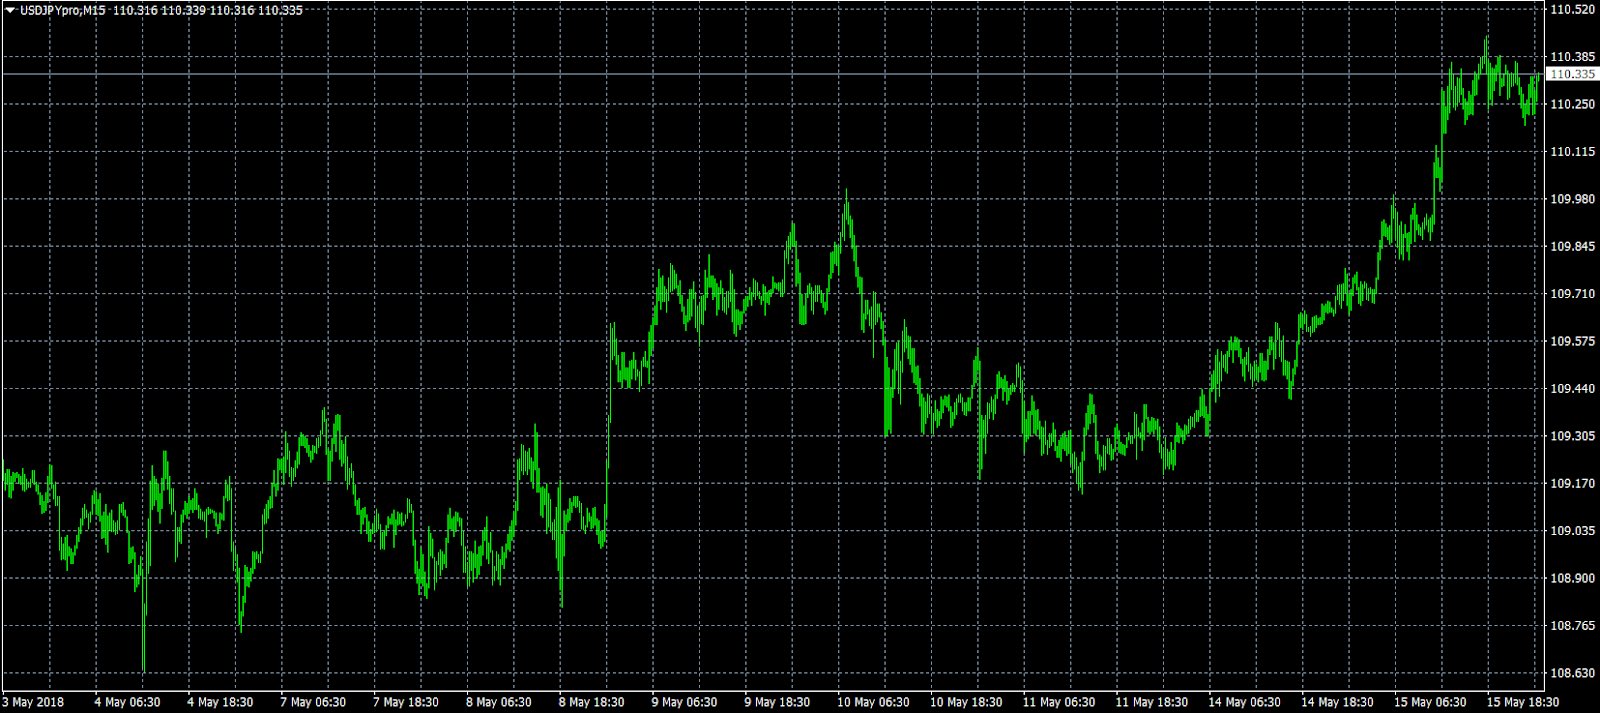Click the 14 May 18:30 time label

click(x=1338, y=702)
